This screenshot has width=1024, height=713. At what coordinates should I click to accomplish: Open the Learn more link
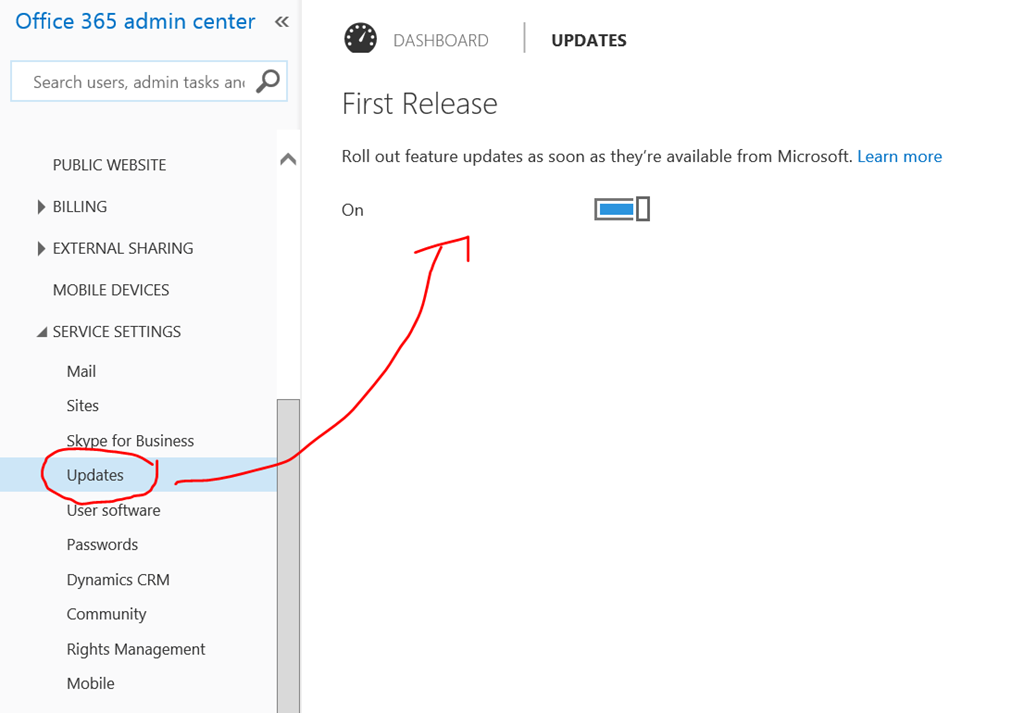point(899,156)
